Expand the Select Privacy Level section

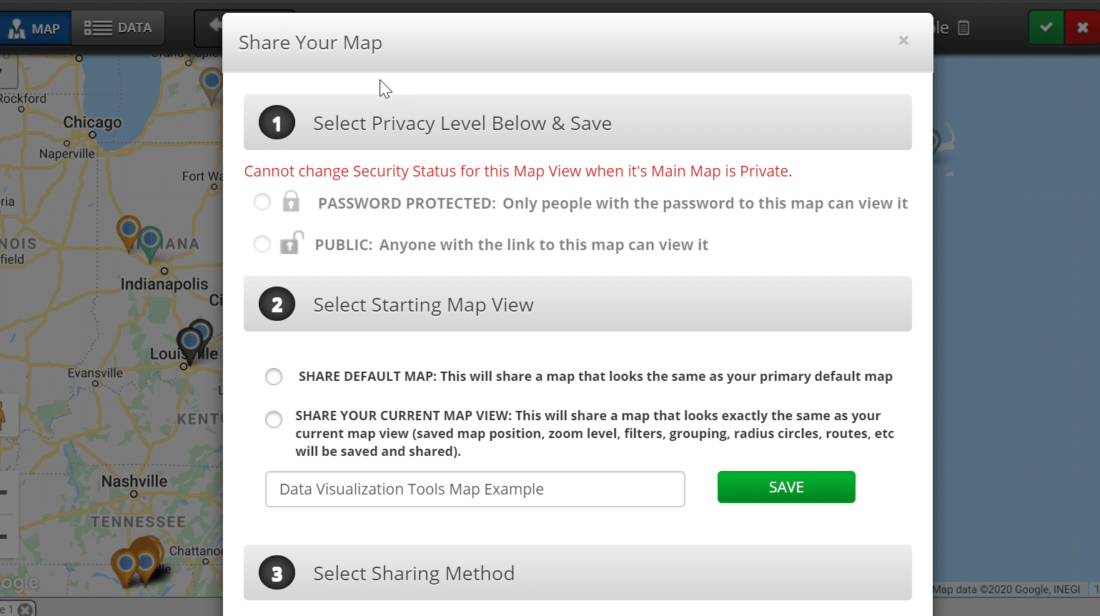click(x=577, y=122)
